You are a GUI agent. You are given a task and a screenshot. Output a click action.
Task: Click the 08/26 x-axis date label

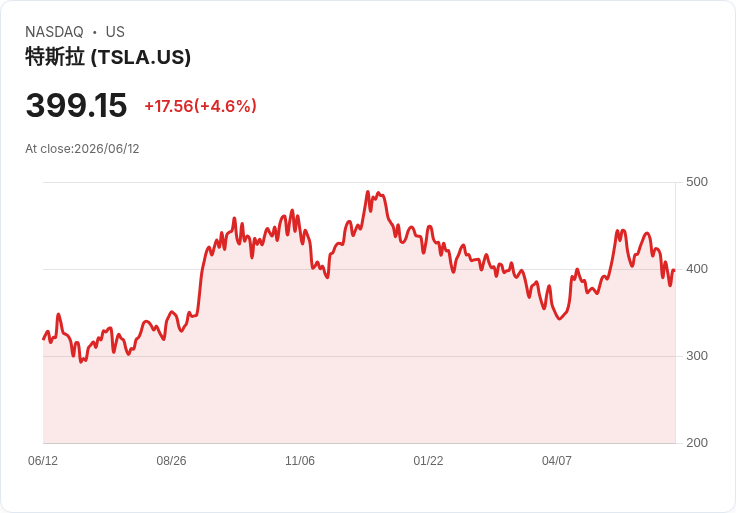point(171,460)
